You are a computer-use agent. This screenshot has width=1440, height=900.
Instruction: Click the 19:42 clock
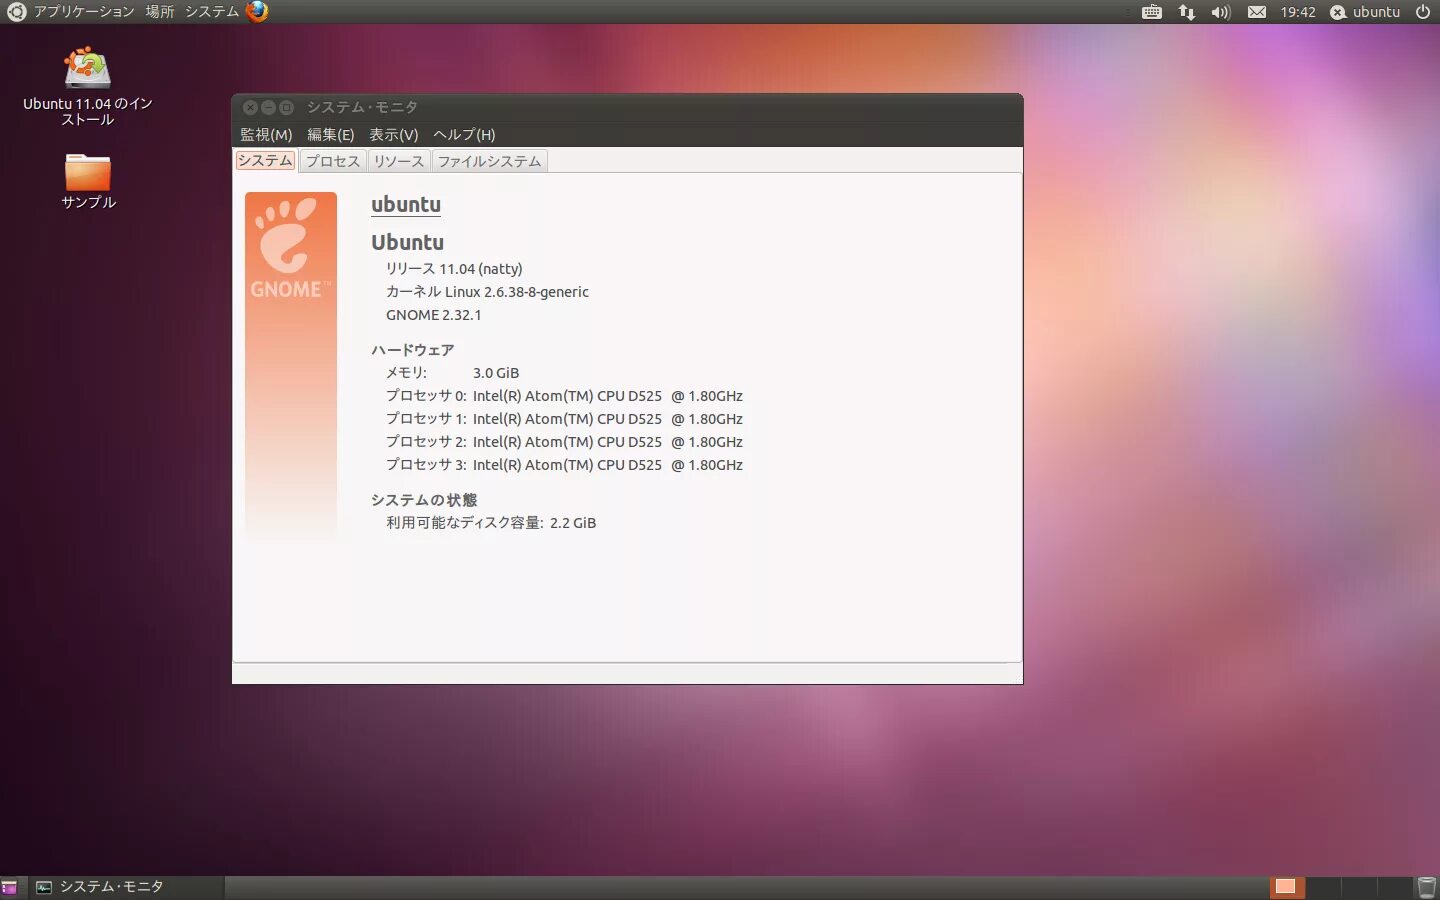1298,12
